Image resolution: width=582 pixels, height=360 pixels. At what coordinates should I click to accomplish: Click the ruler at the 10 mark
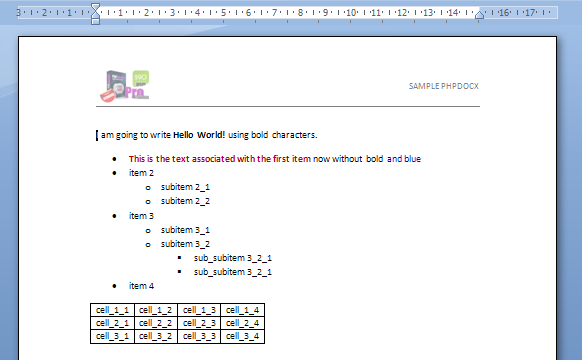click(x=351, y=13)
